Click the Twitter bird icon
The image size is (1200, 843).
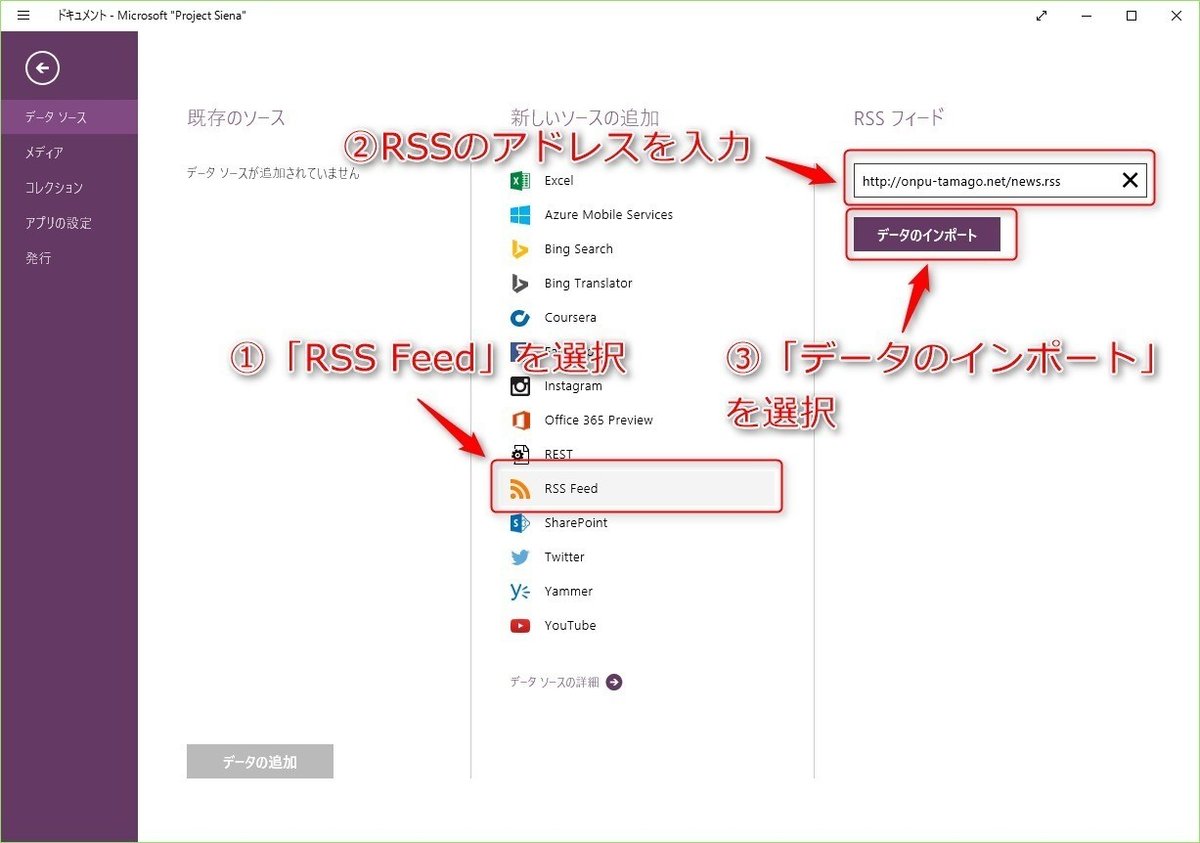(520, 557)
